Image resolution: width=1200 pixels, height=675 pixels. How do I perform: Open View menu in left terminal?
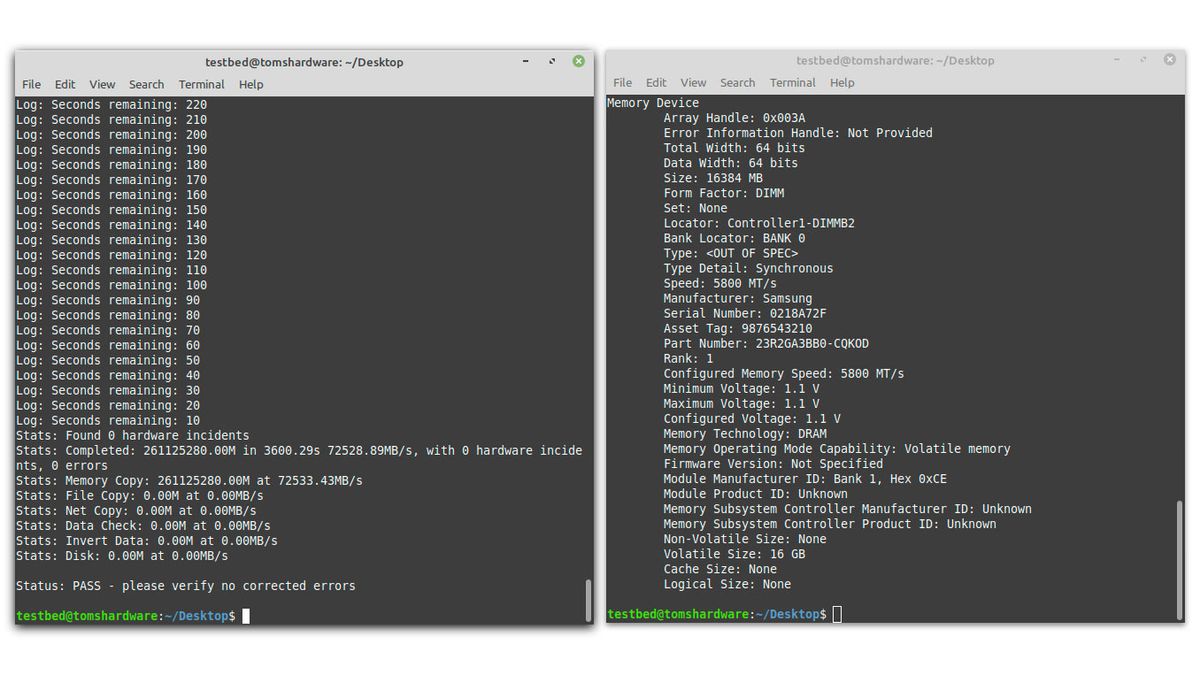tap(102, 84)
